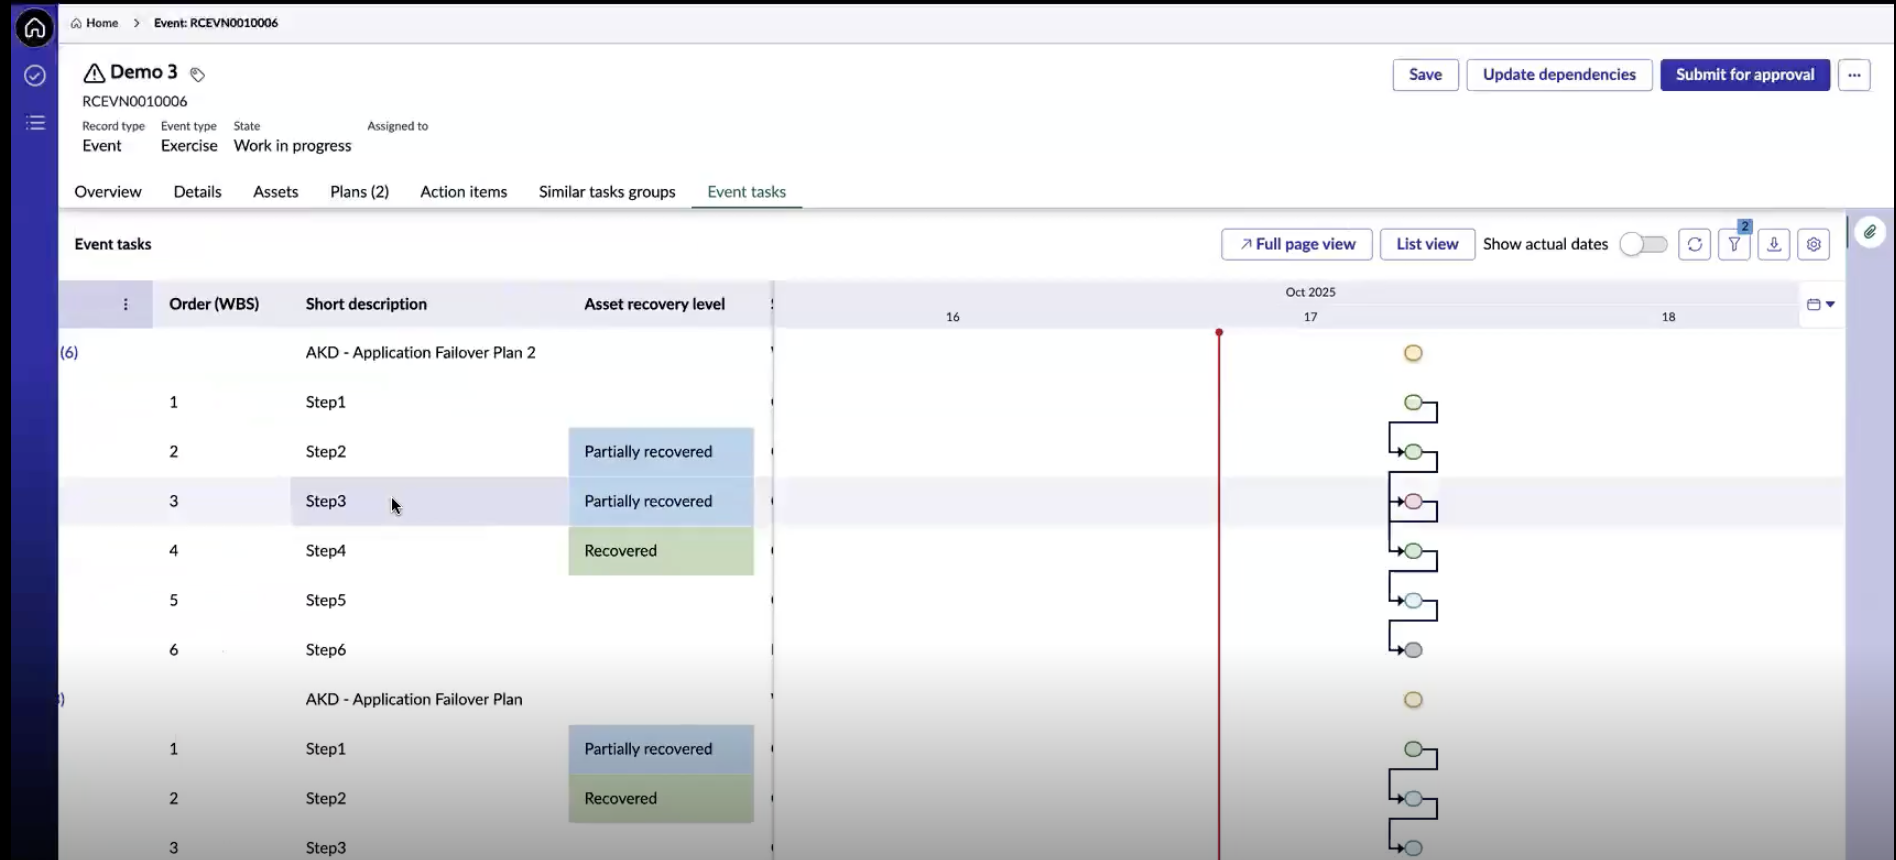Click the Step3 pink node under Failover Plan 2
1896x860 pixels.
tap(1413, 501)
